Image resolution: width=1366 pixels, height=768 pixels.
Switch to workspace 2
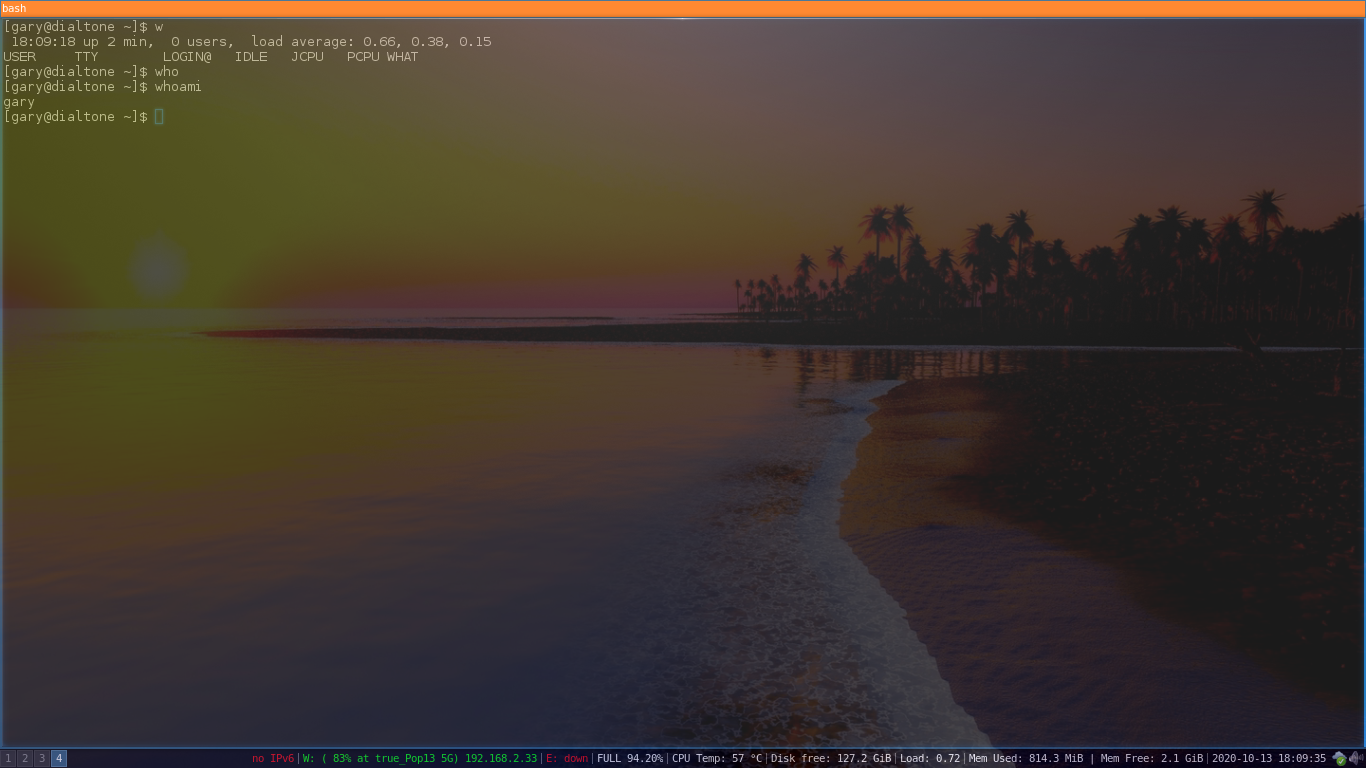tap(25, 759)
